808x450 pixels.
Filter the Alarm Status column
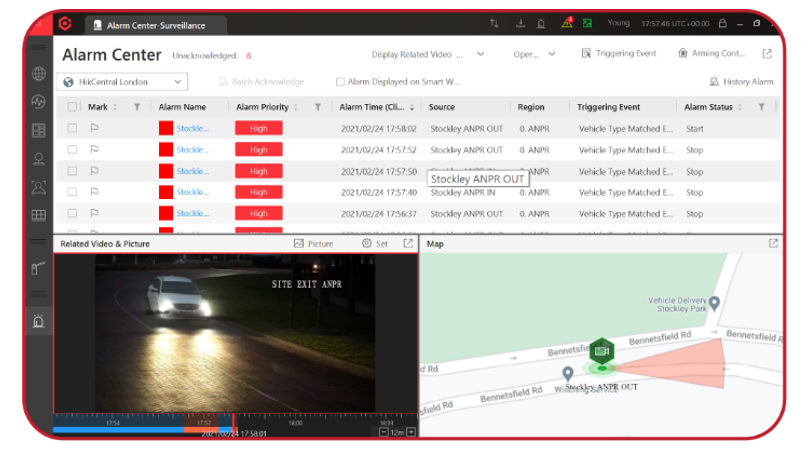(x=761, y=107)
